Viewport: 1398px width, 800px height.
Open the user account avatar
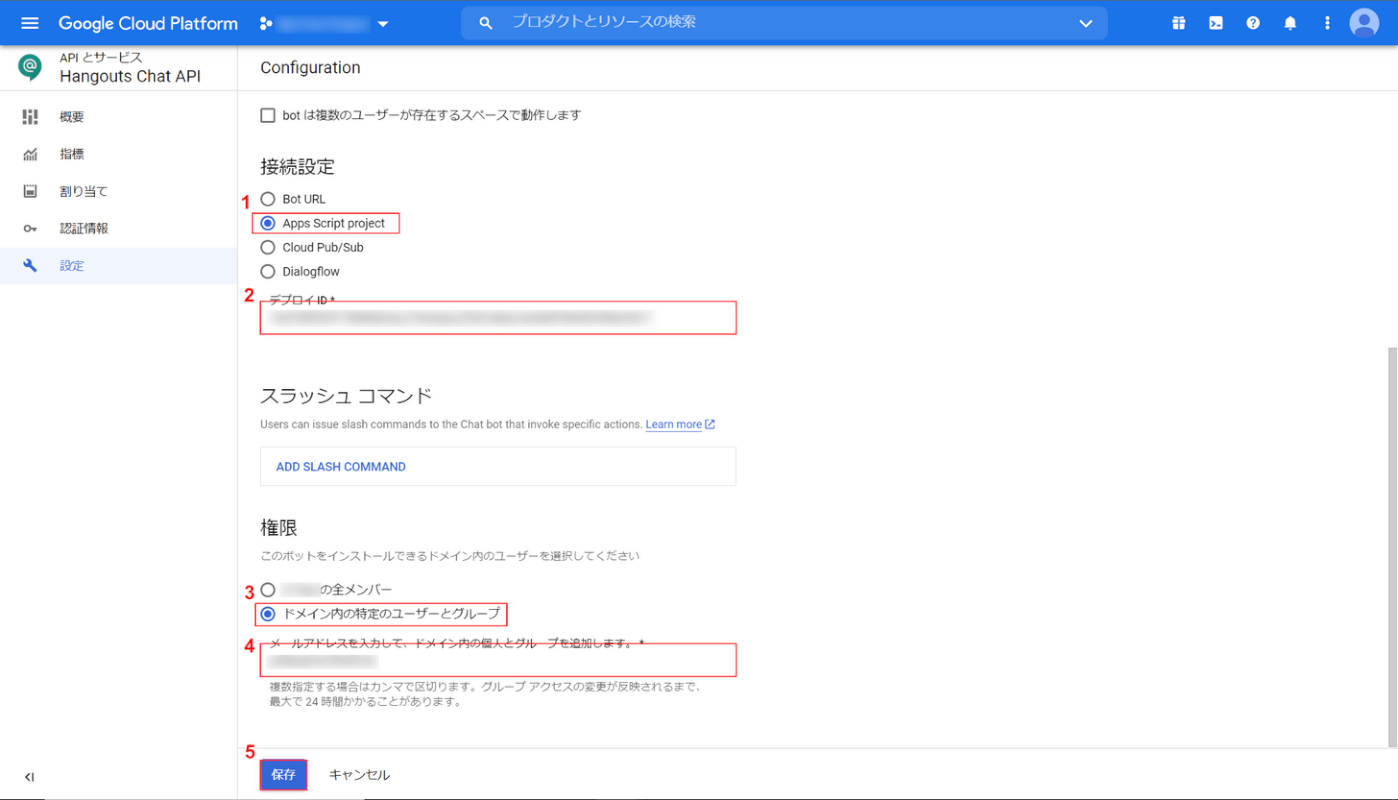pos(1364,23)
